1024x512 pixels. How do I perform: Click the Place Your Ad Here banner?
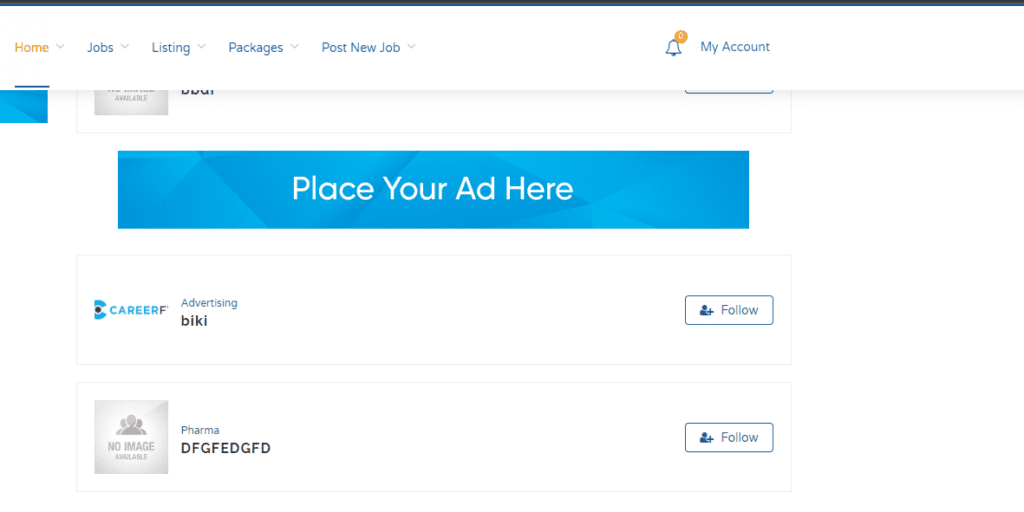(x=433, y=189)
